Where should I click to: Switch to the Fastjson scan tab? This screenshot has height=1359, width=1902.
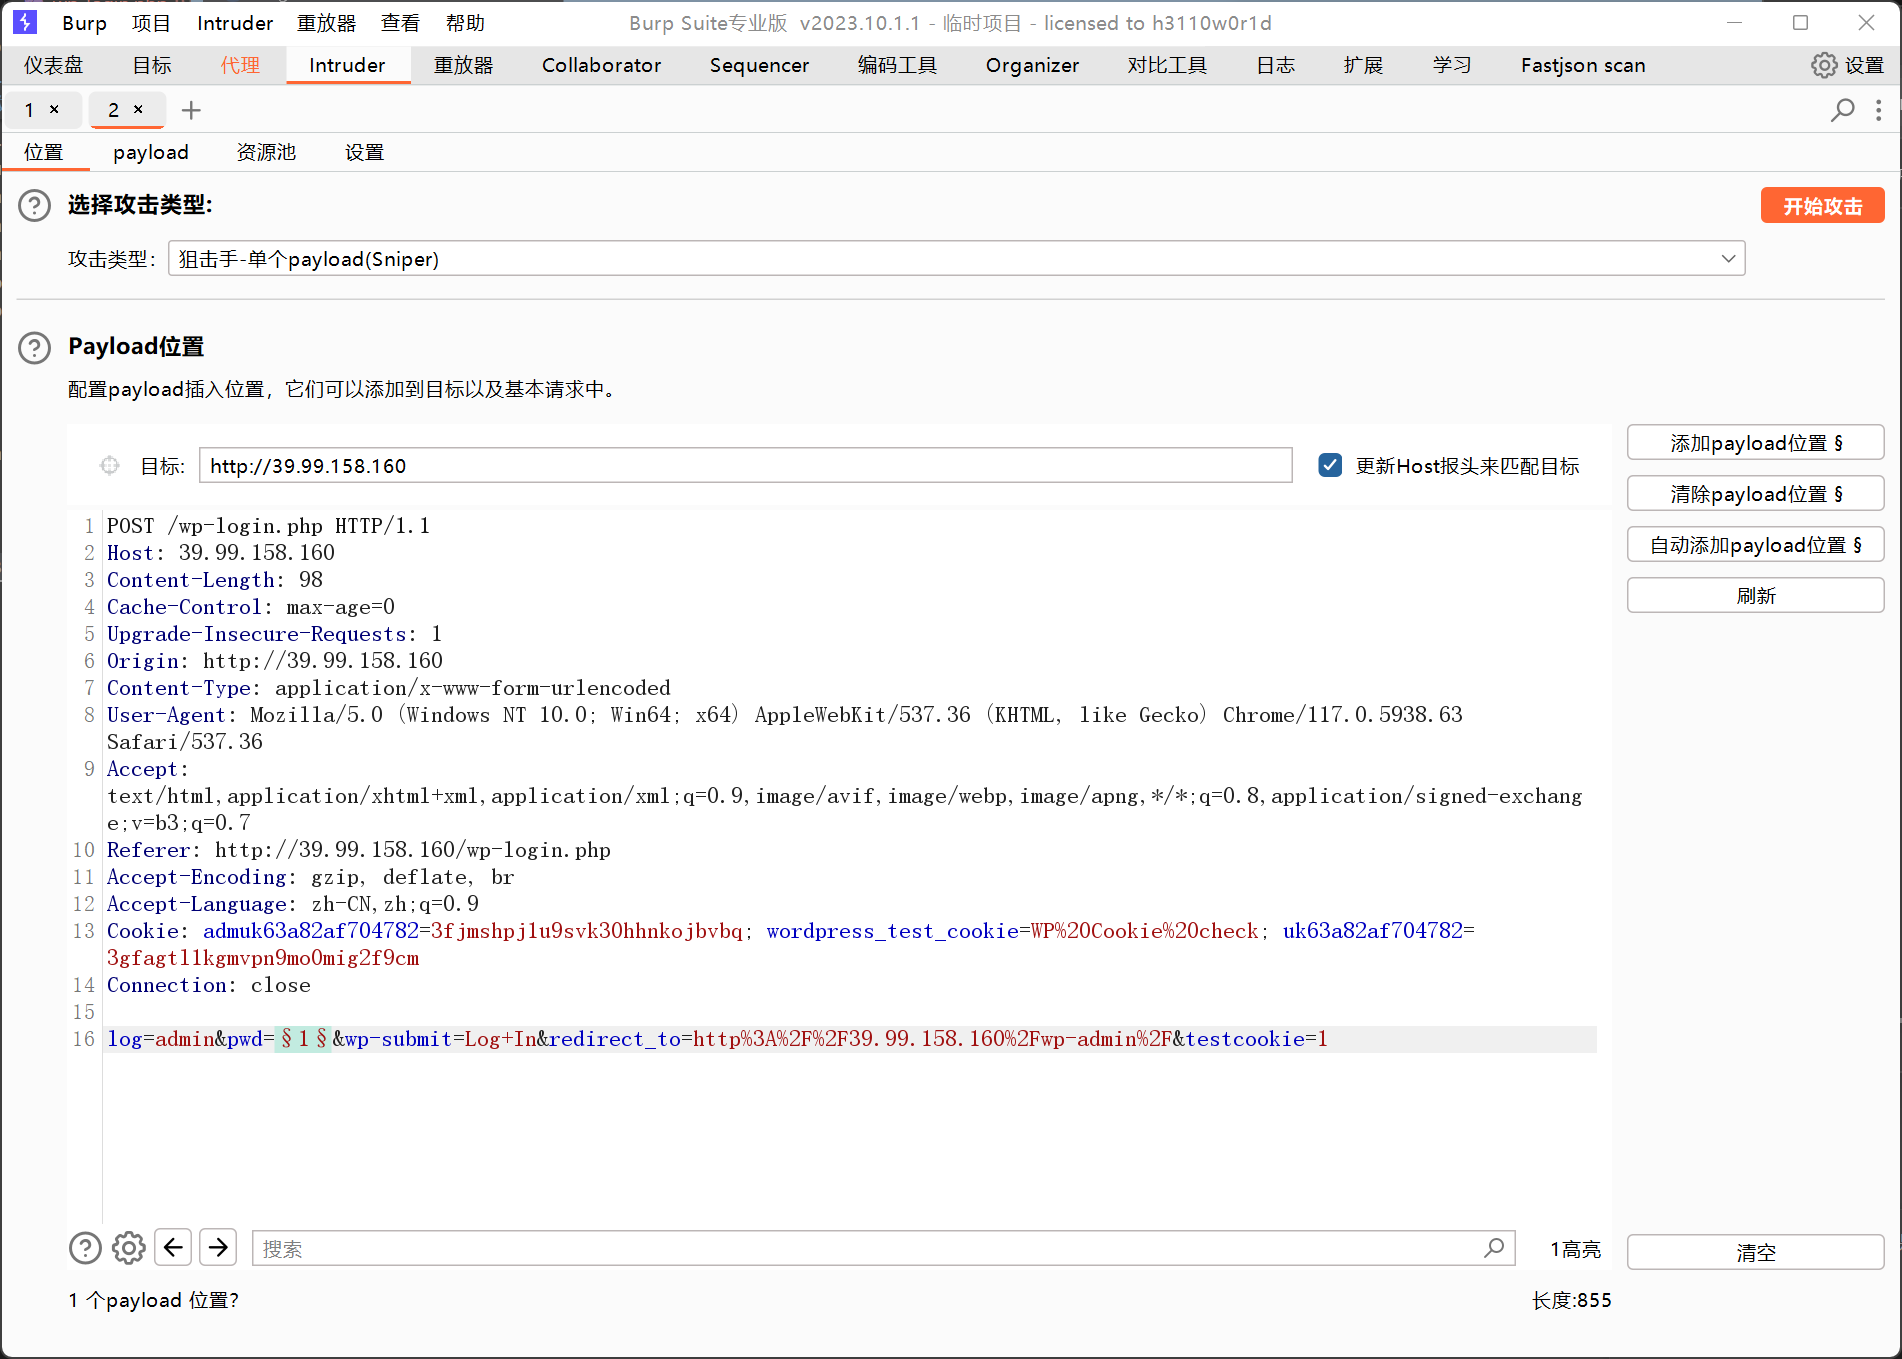tap(1583, 65)
